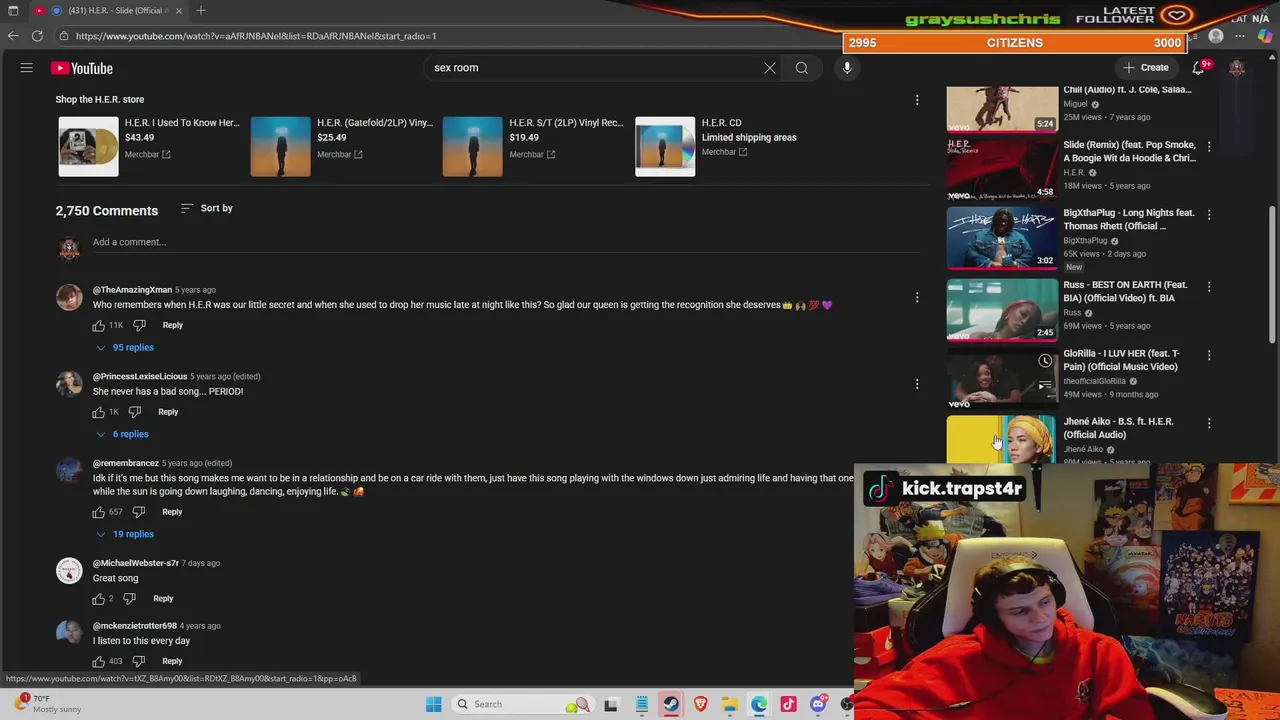Open a new browser tab
Viewport: 1280px width, 720px height.
point(201,10)
